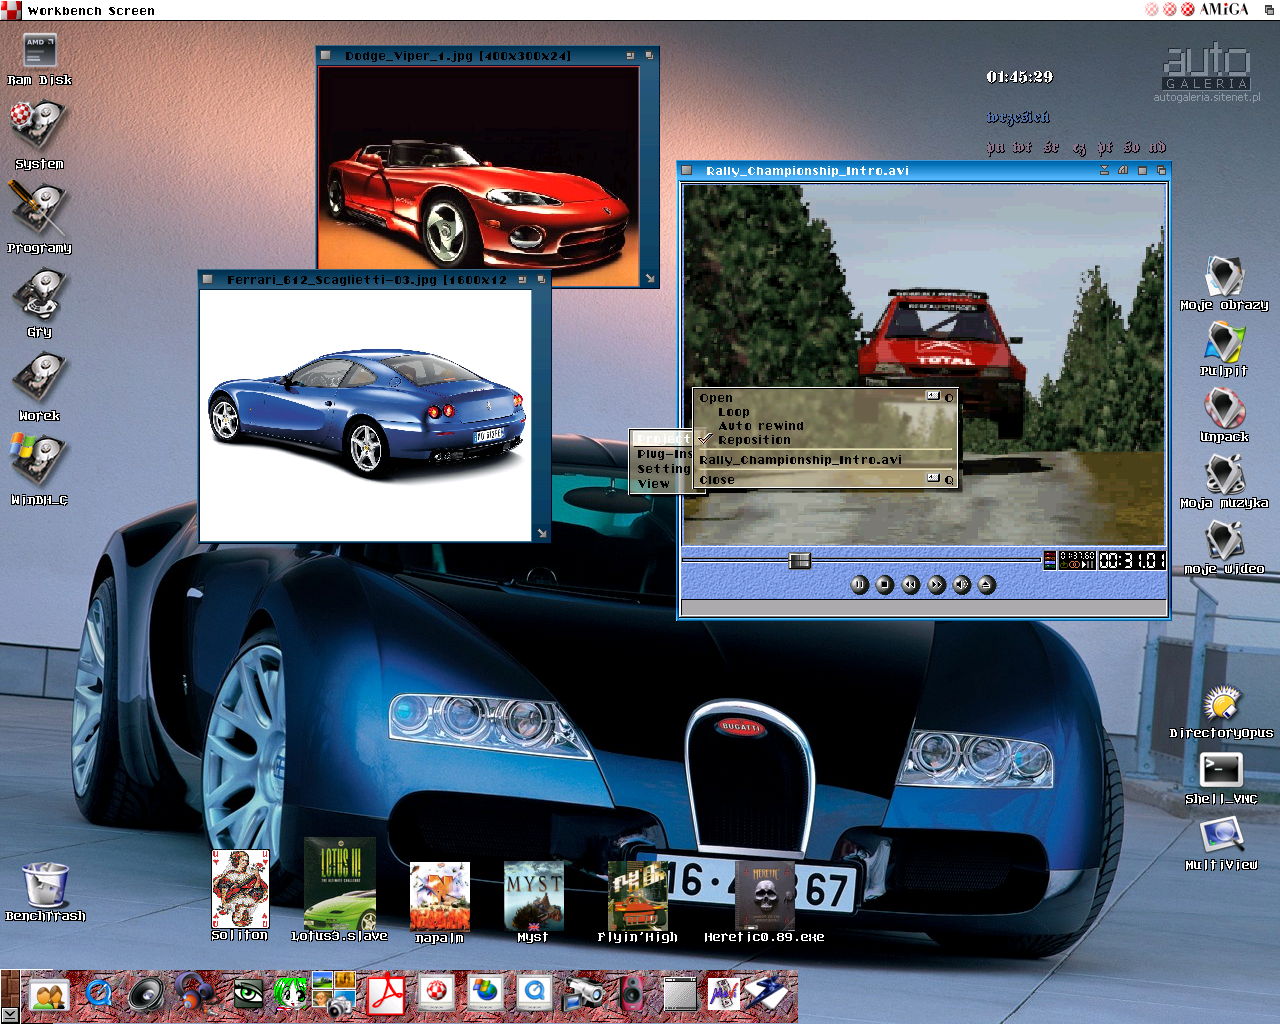Click the Adobe PDF reader dock icon
The height and width of the screenshot is (1024, 1280).
[386, 995]
